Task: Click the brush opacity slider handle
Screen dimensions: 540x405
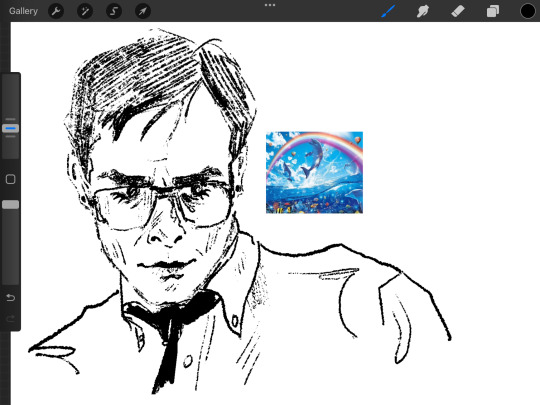Action: click(10, 205)
